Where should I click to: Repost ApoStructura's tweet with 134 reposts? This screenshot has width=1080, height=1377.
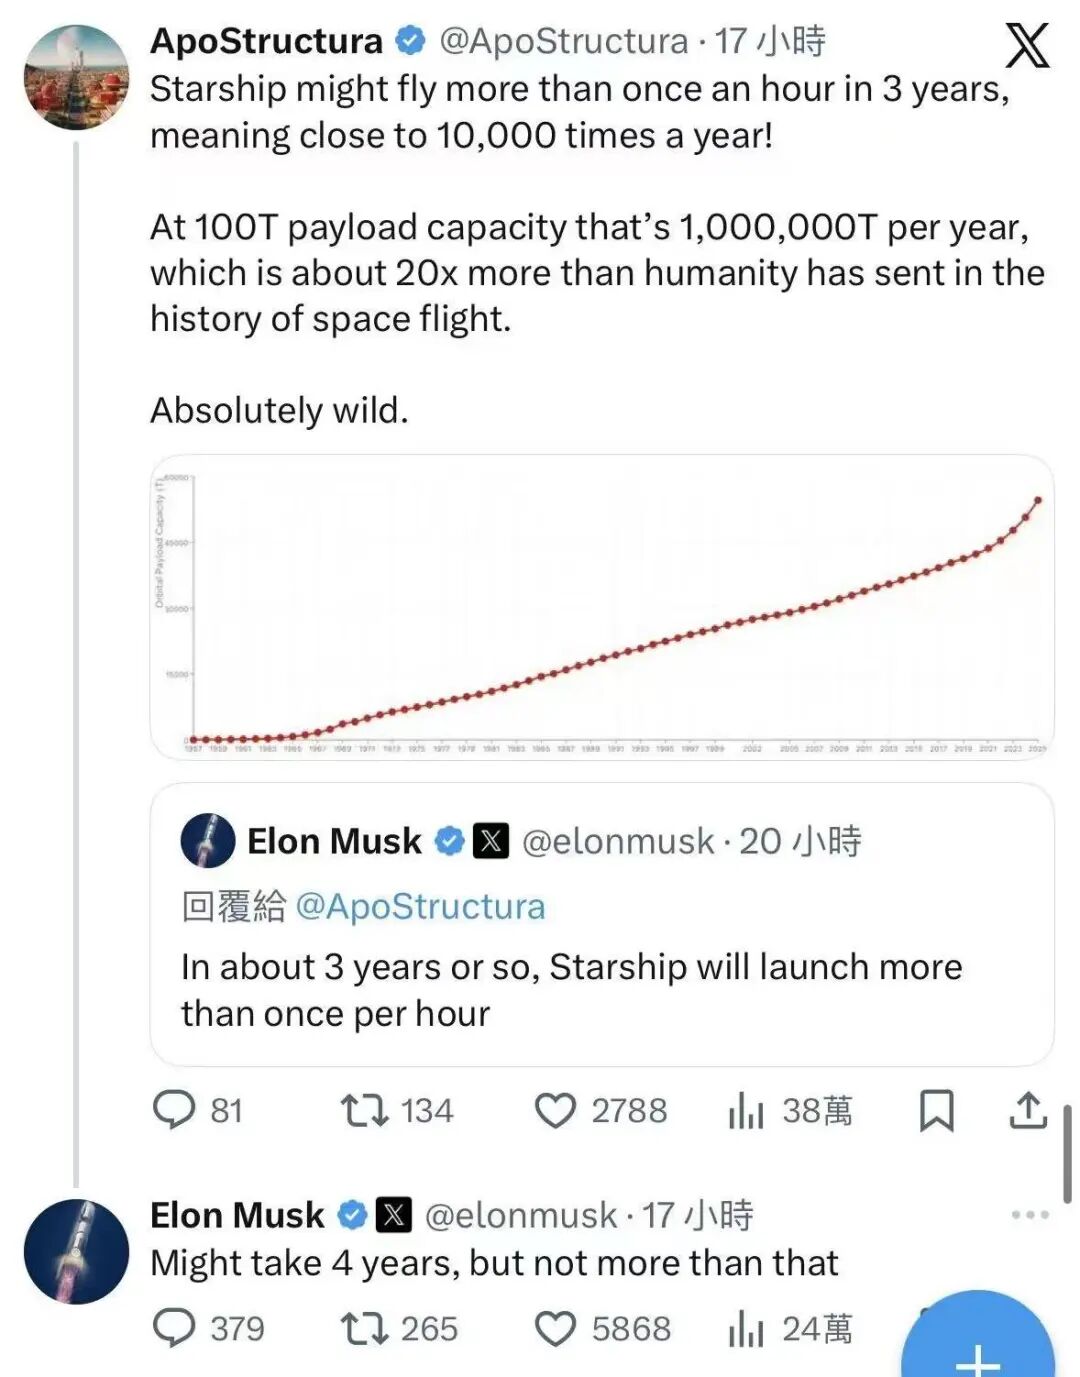(x=365, y=1110)
